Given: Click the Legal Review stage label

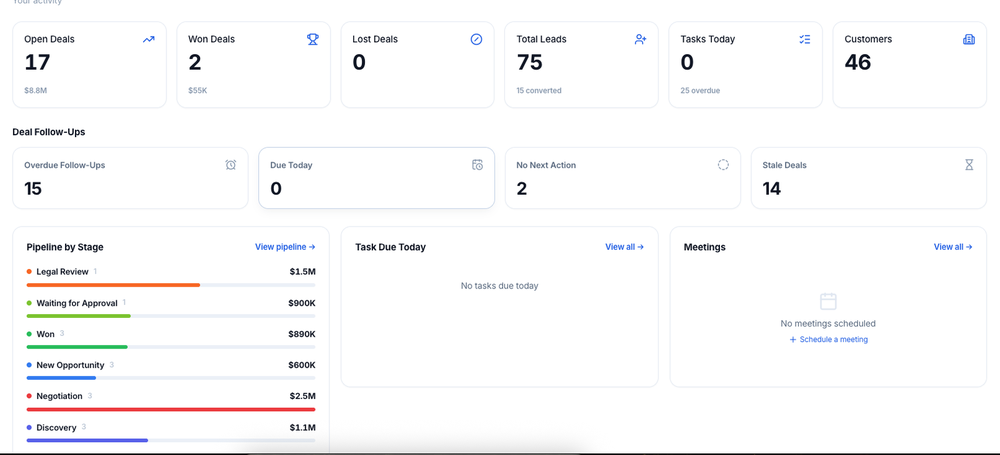Looking at the screenshot, I should coord(62,272).
